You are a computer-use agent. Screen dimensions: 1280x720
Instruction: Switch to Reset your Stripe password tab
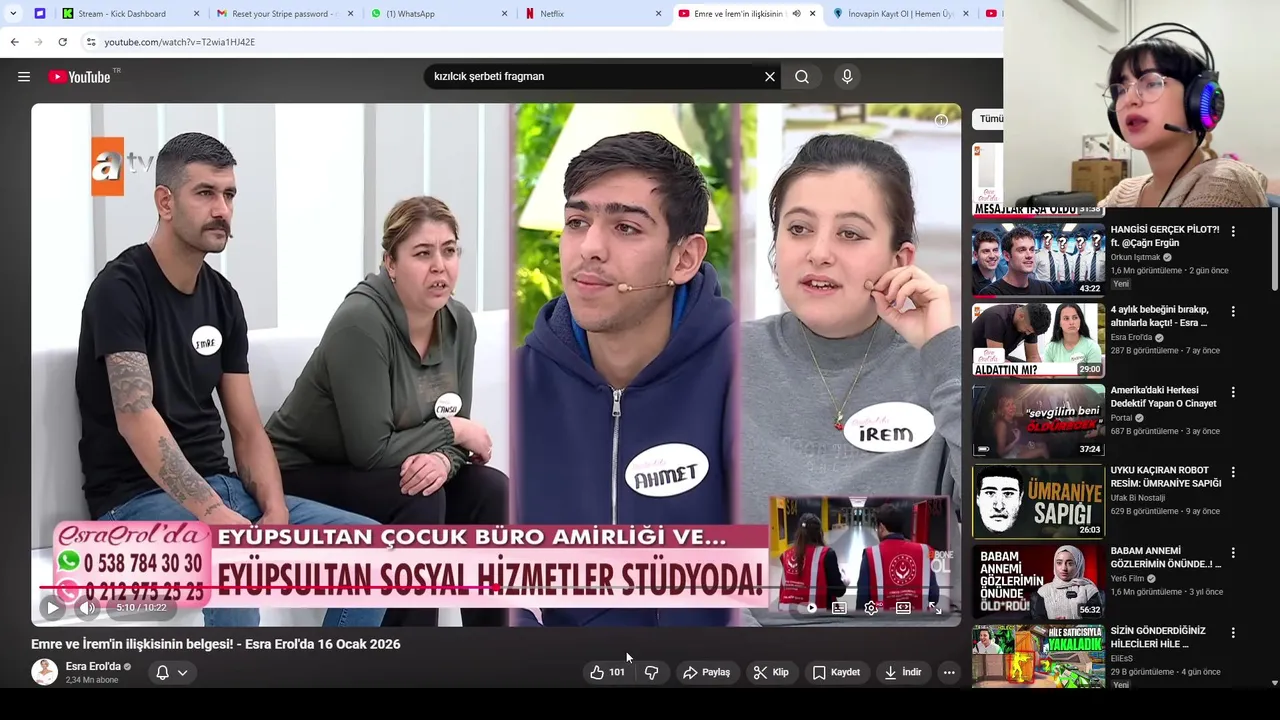pyautogui.click(x=285, y=14)
